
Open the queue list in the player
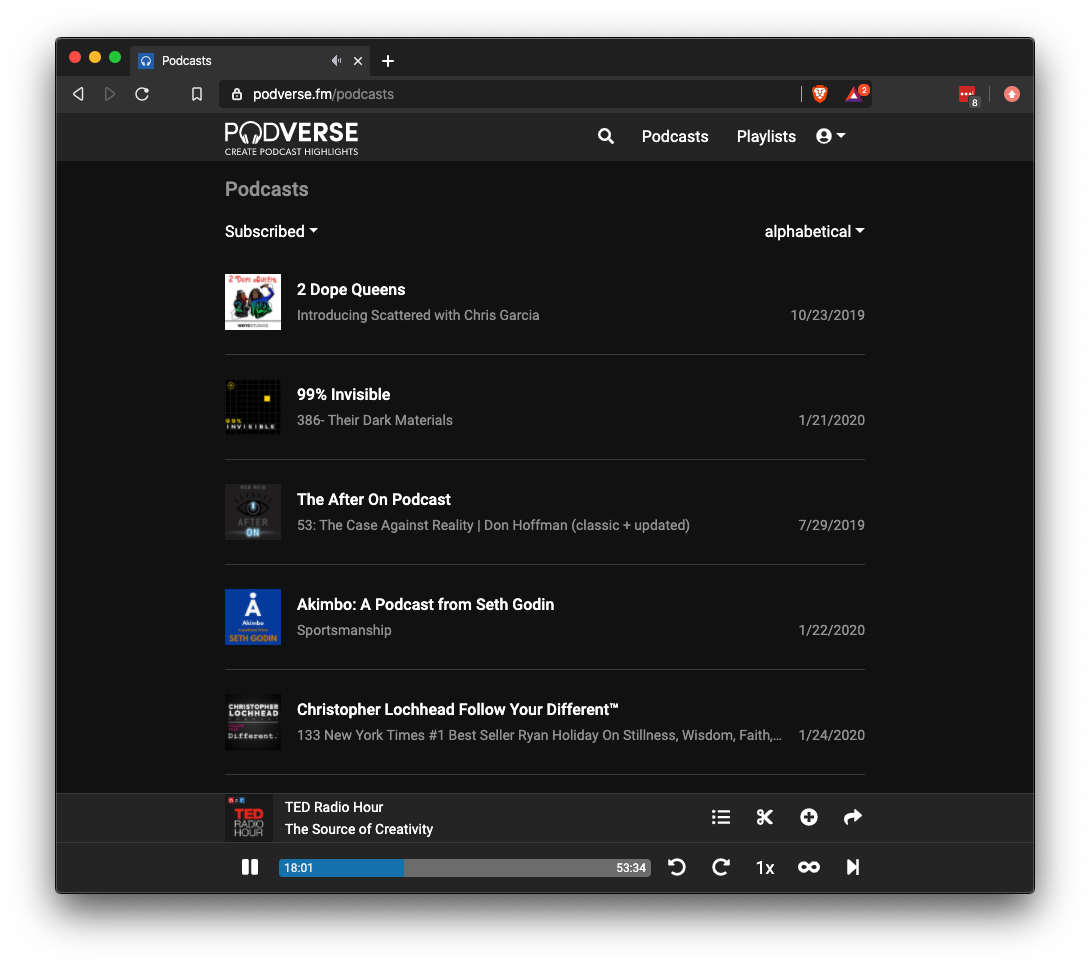(x=721, y=817)
